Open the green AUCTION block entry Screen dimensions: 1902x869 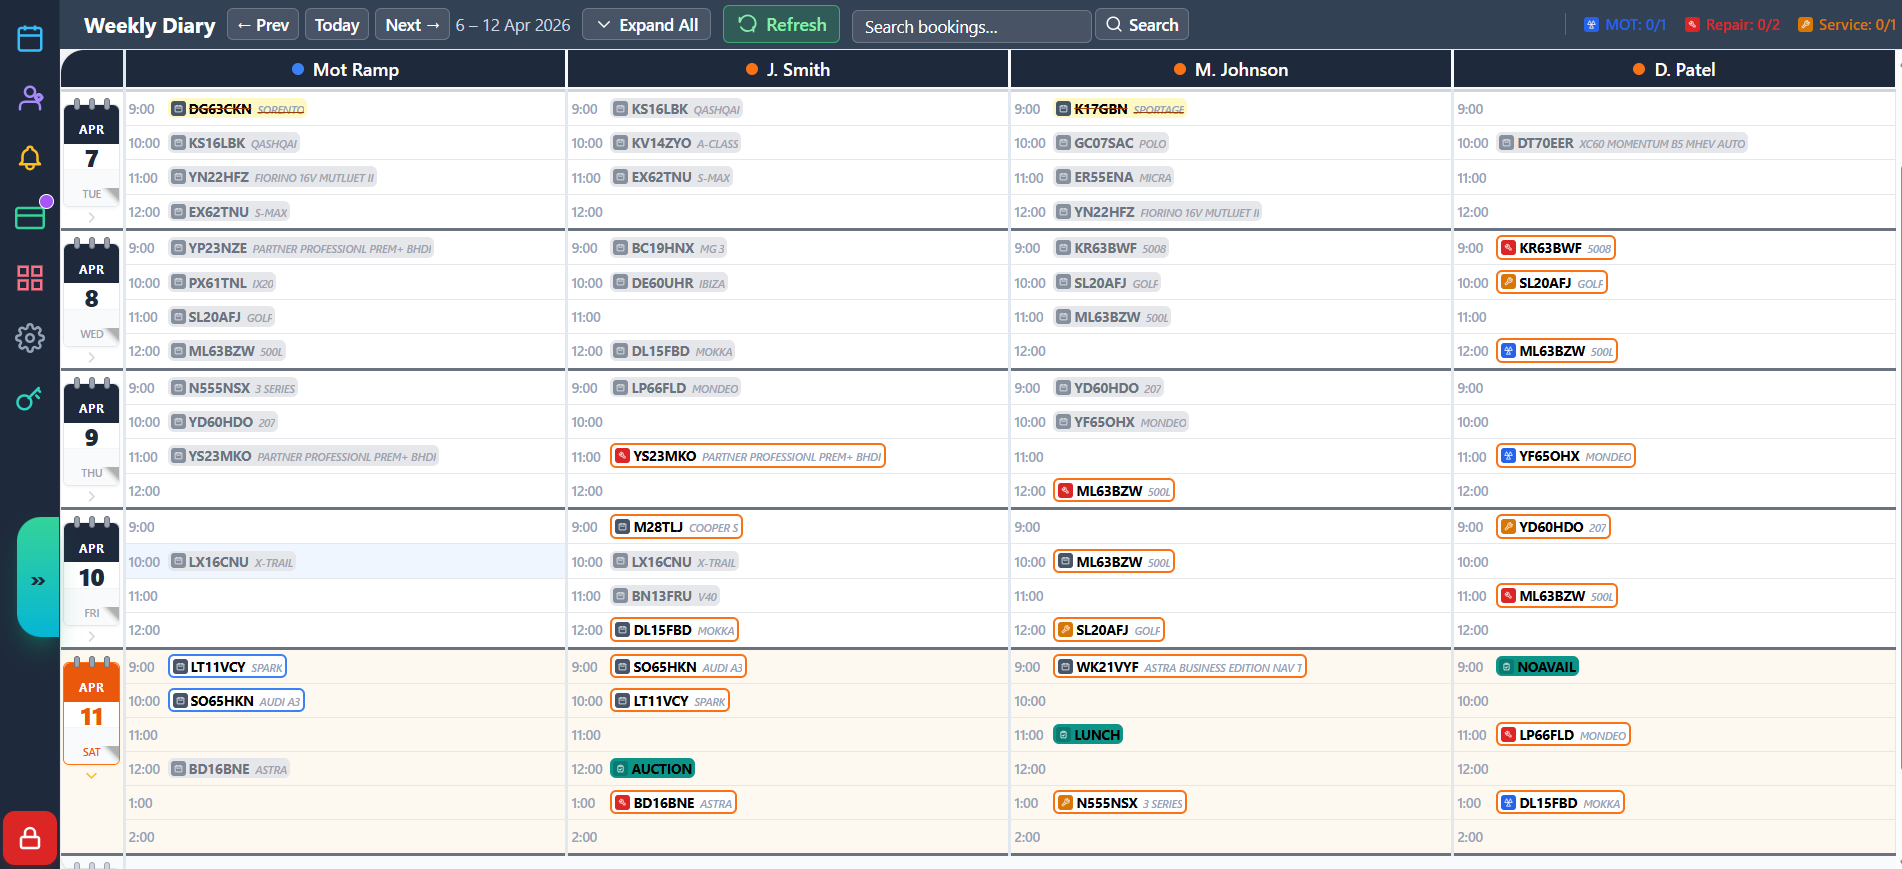click(x=653, y=769)
